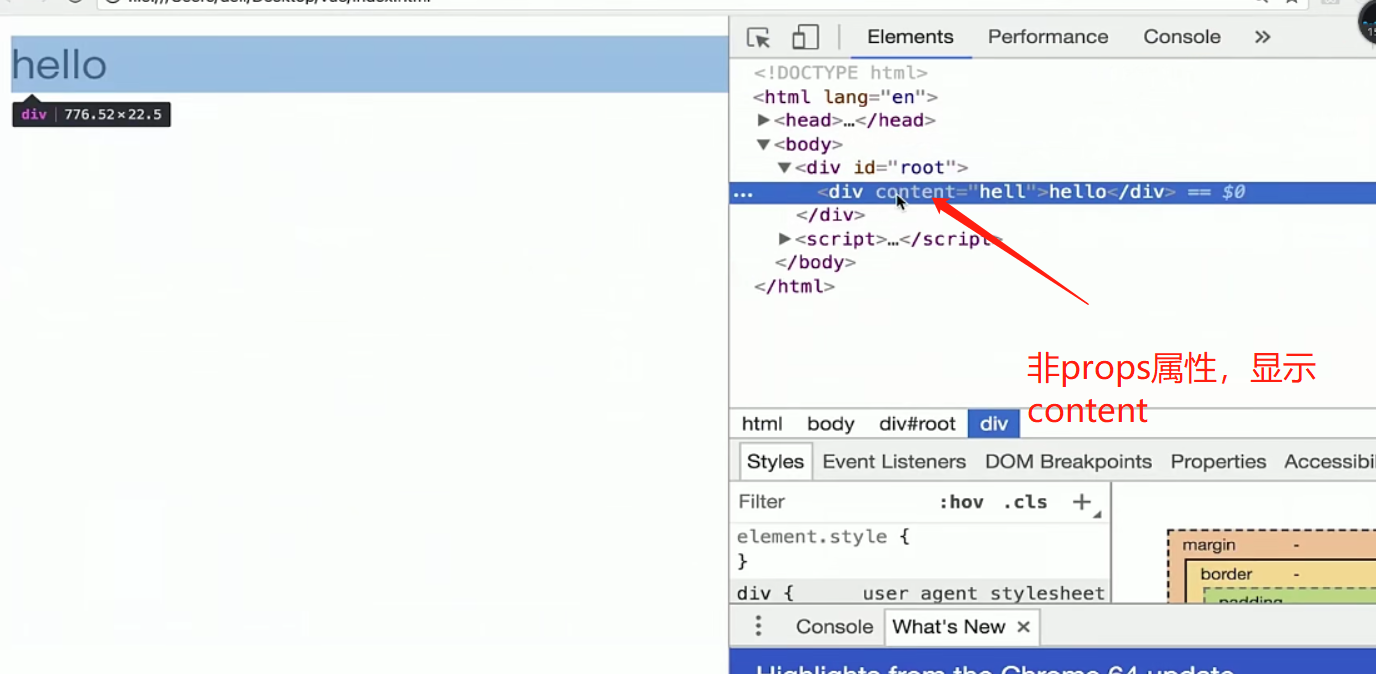Screen dimensions: 1376x674
Task: Activate the element inspector picker icon
Action: (x=759, y=37)
